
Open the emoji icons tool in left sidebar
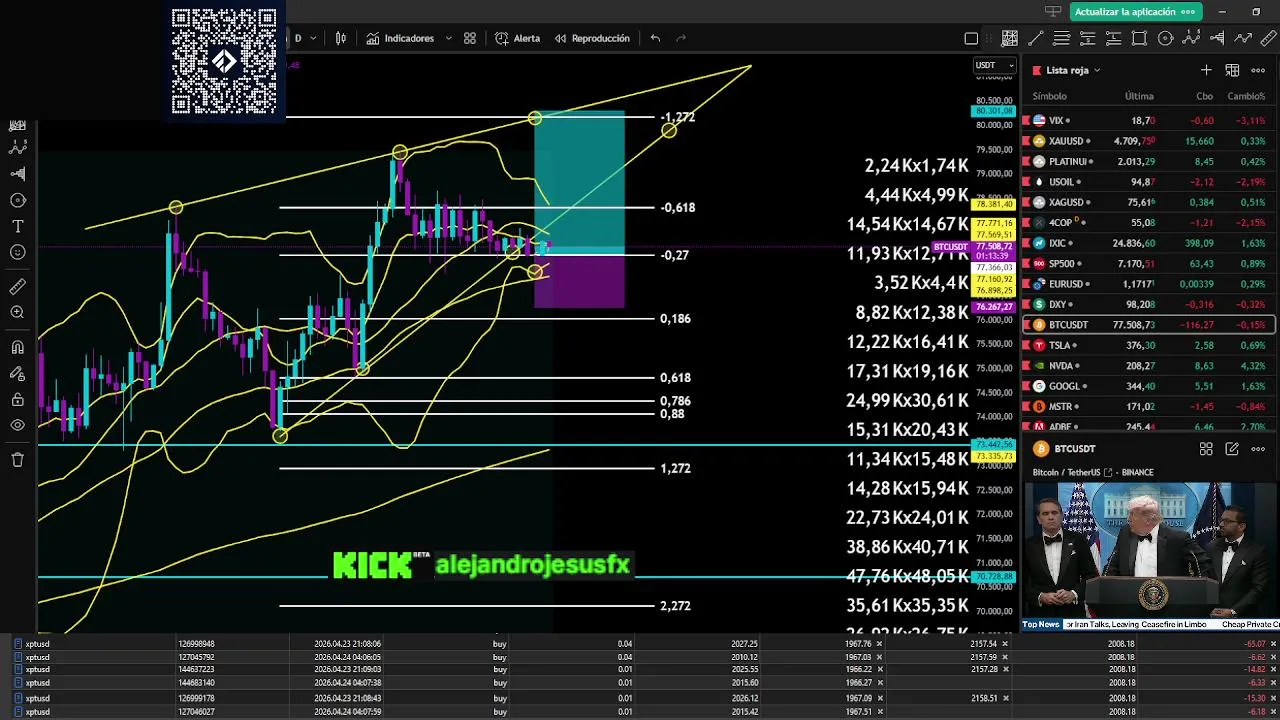17,252
